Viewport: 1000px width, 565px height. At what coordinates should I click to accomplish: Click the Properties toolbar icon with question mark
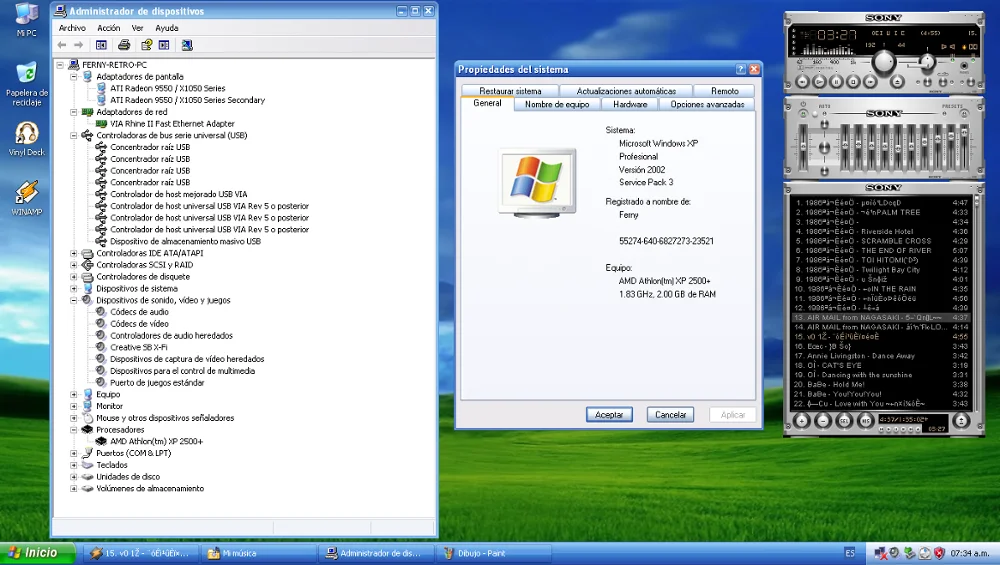147,45
